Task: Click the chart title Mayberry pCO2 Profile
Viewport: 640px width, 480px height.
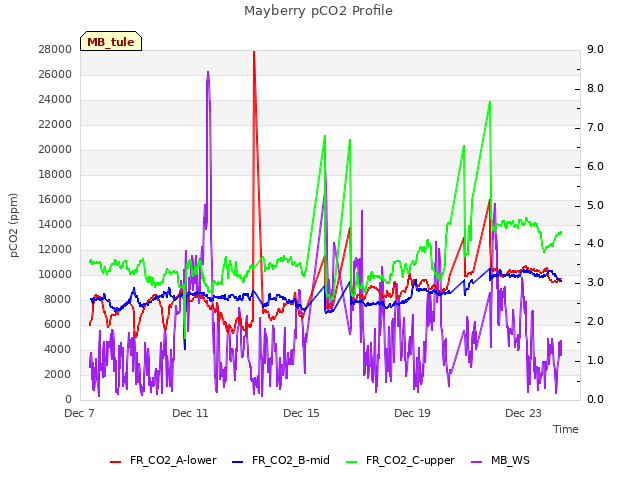Action: pos(318,11)
